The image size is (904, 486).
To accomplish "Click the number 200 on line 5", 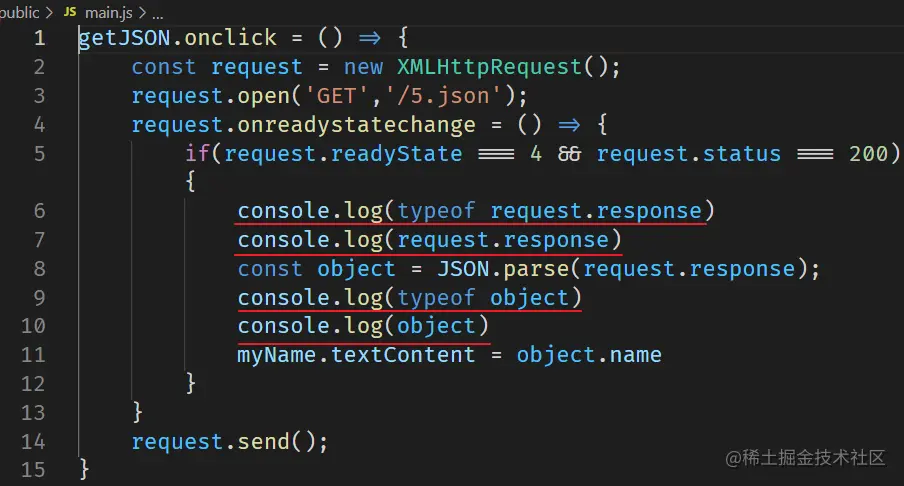I will 868,154.
